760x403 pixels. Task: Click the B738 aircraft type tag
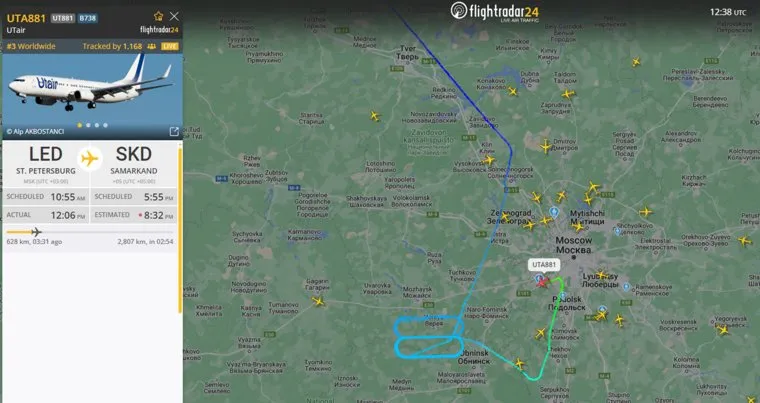[88, 18]
